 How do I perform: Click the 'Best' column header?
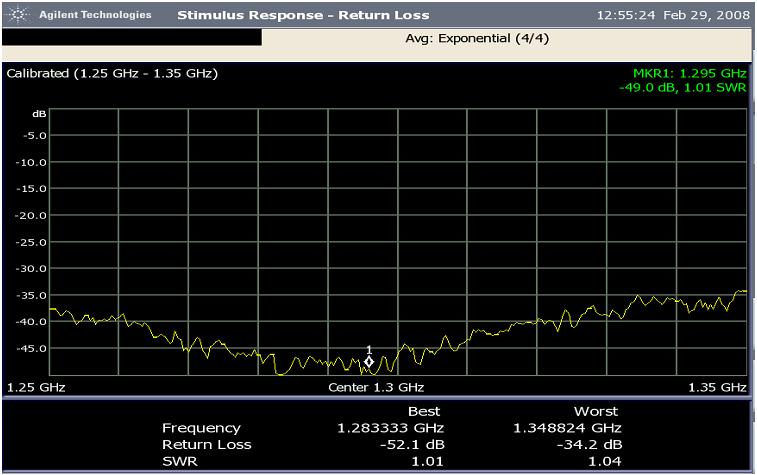tap(424, 411)
